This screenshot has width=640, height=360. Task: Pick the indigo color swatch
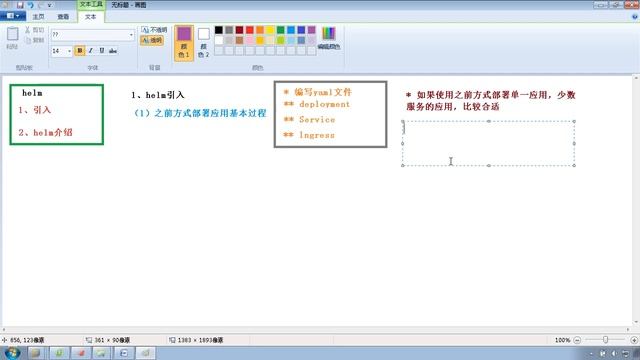pos(301,30)
